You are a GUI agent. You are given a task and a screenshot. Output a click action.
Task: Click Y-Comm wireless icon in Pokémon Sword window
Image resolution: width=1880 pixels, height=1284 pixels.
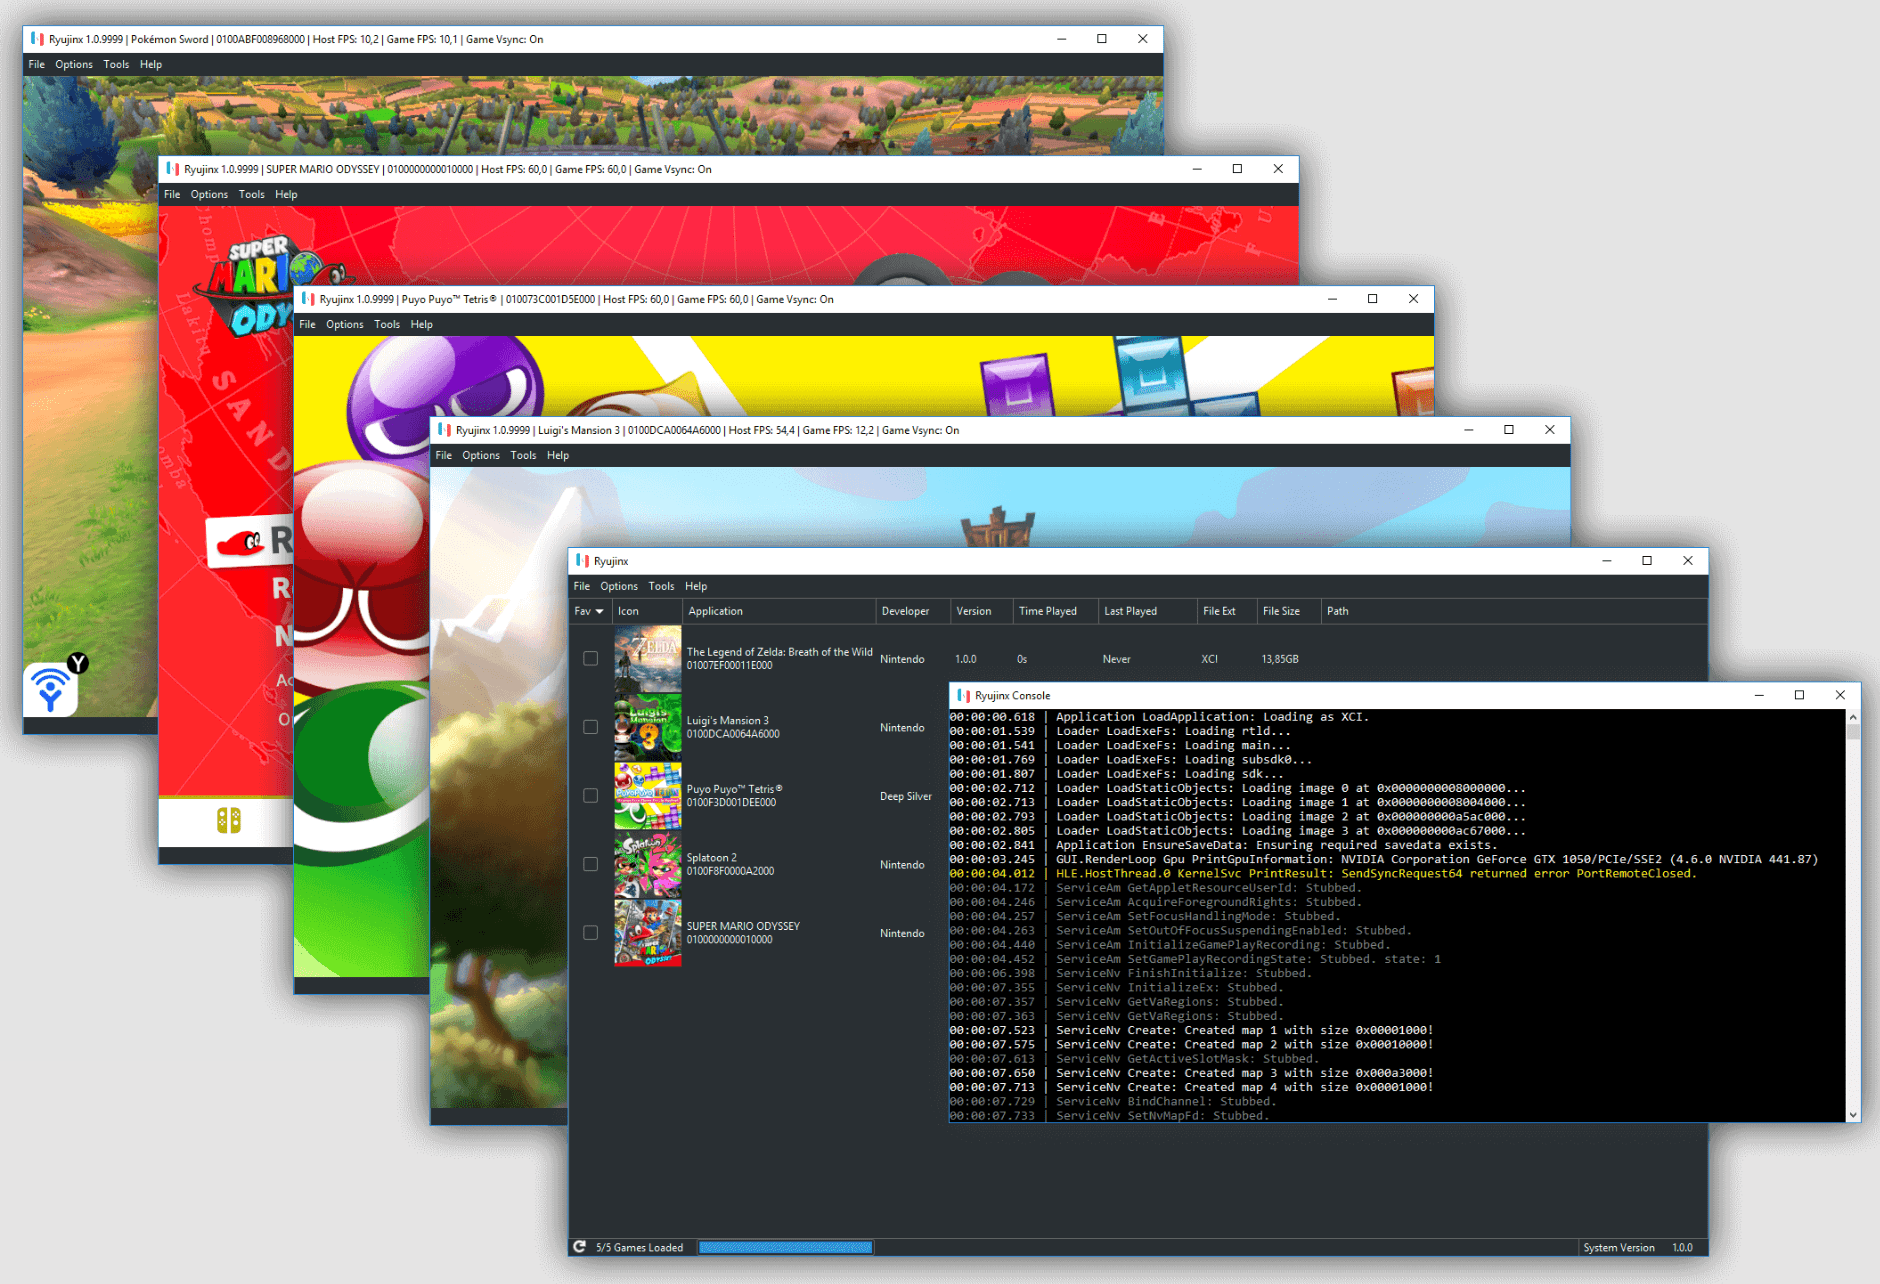click(x=51, y=689)
